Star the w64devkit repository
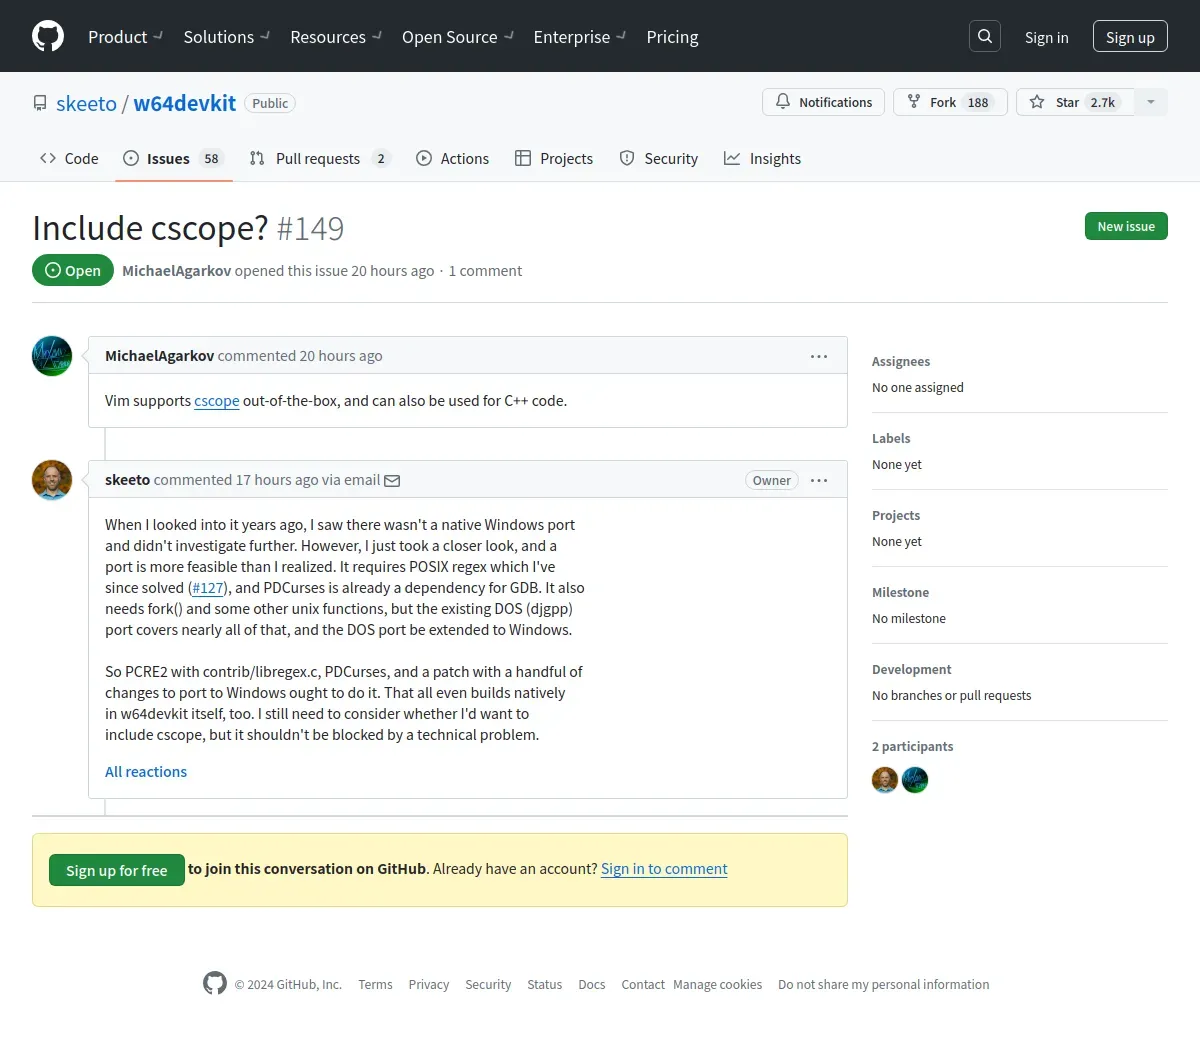The image size is (1200, 1041). click(1075, 102)
